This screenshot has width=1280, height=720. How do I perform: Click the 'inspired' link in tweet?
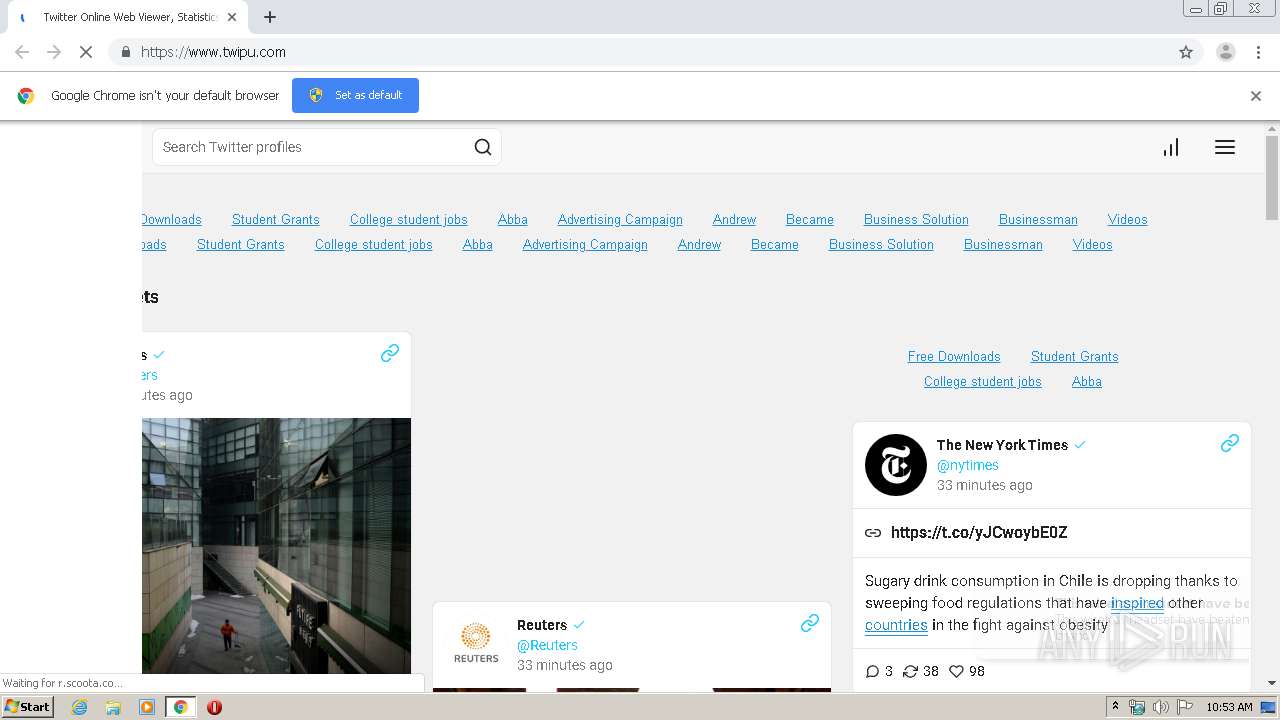click(1137, 603)
